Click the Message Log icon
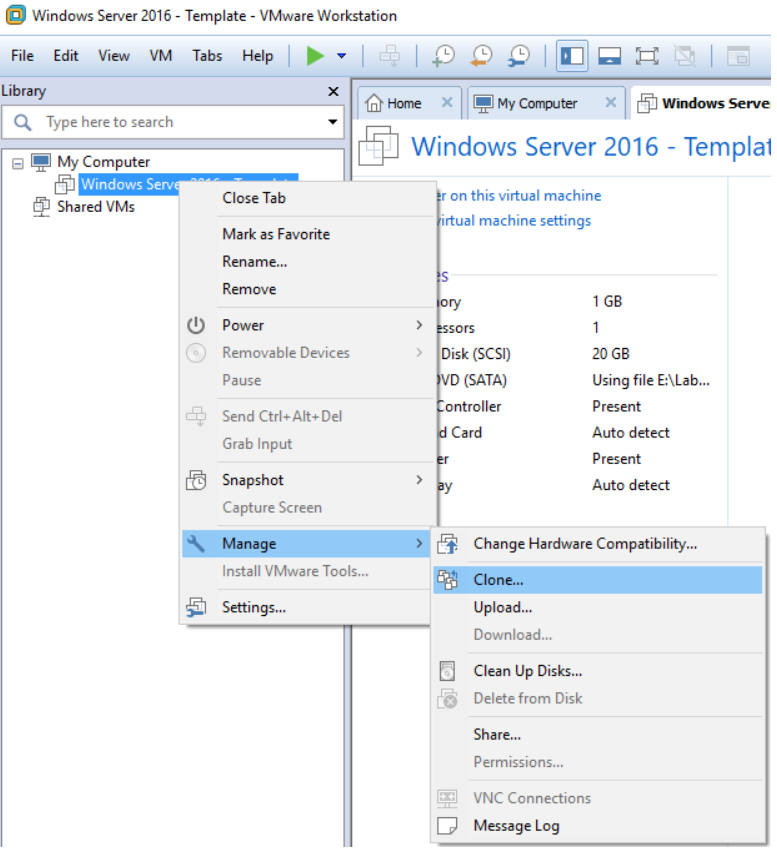 click(x=447, y=825)
